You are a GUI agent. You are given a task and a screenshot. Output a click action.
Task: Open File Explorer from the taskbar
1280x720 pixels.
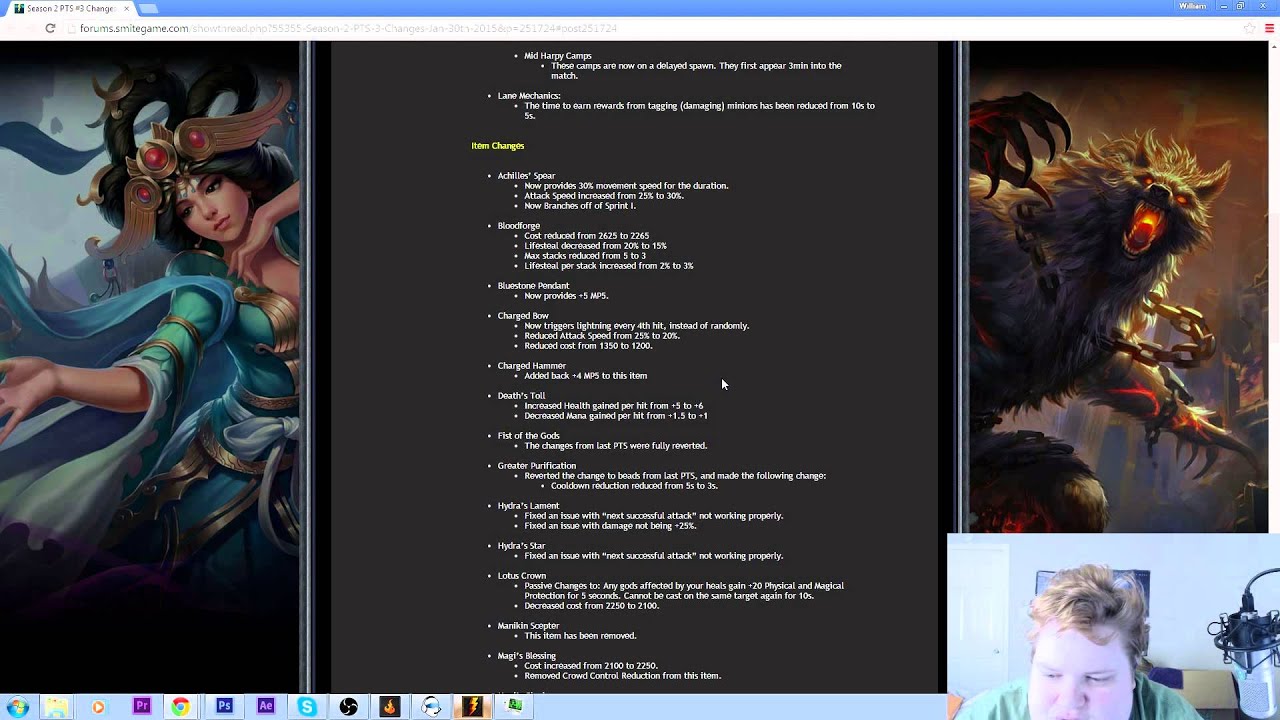click(x=57, y=707)
